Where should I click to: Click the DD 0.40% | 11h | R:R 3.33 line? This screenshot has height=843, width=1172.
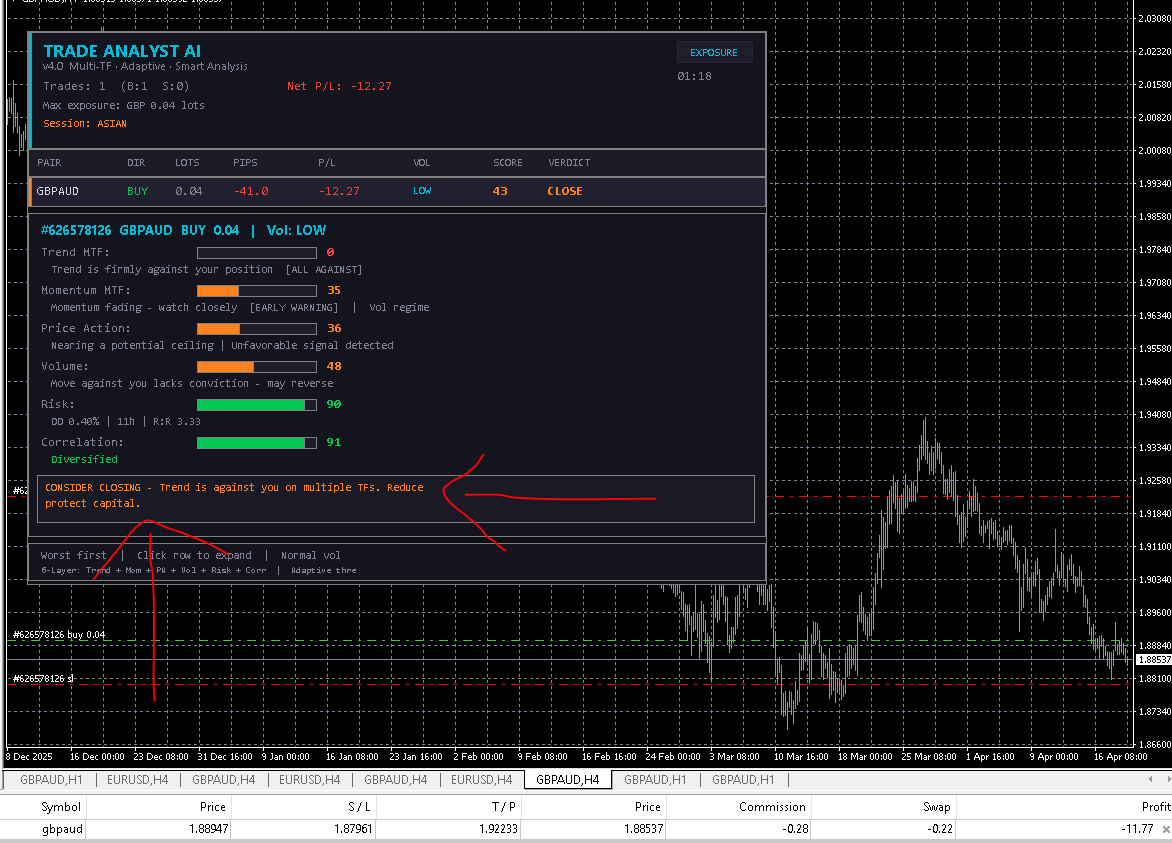(x=126, y=422)
